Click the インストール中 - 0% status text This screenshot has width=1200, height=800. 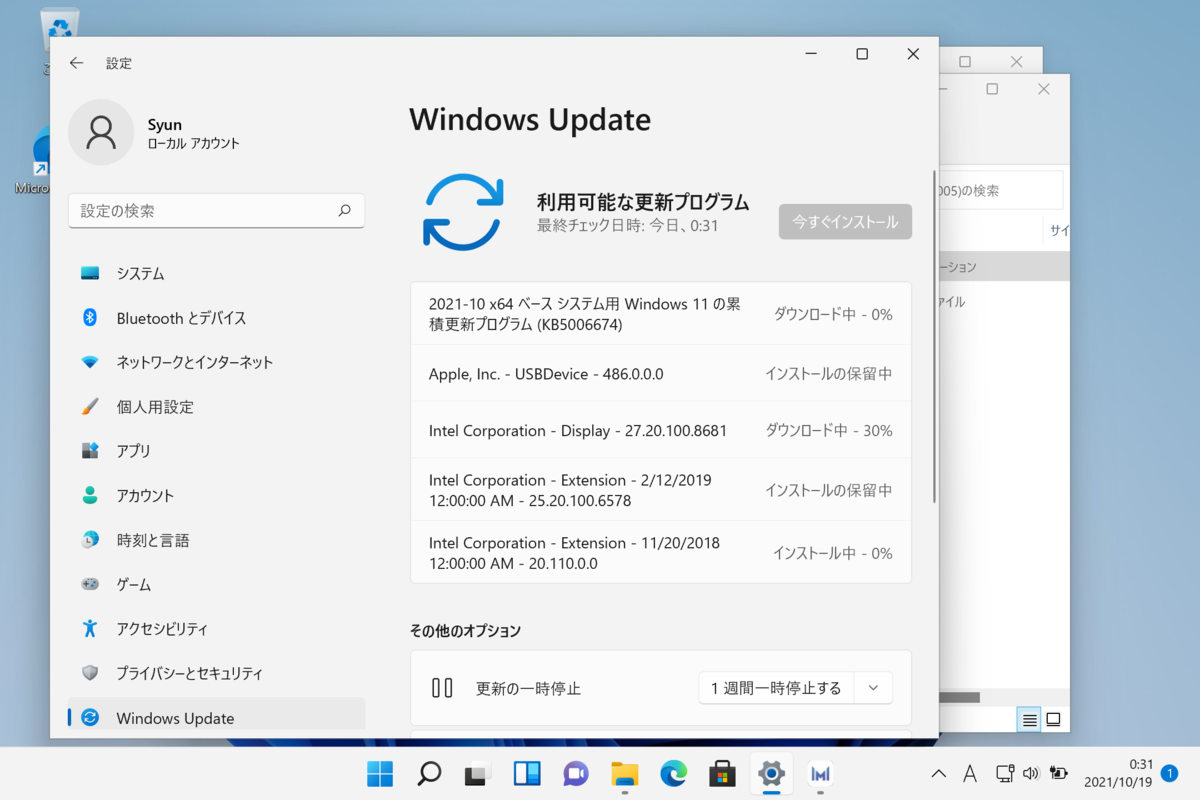pos(833,553)
